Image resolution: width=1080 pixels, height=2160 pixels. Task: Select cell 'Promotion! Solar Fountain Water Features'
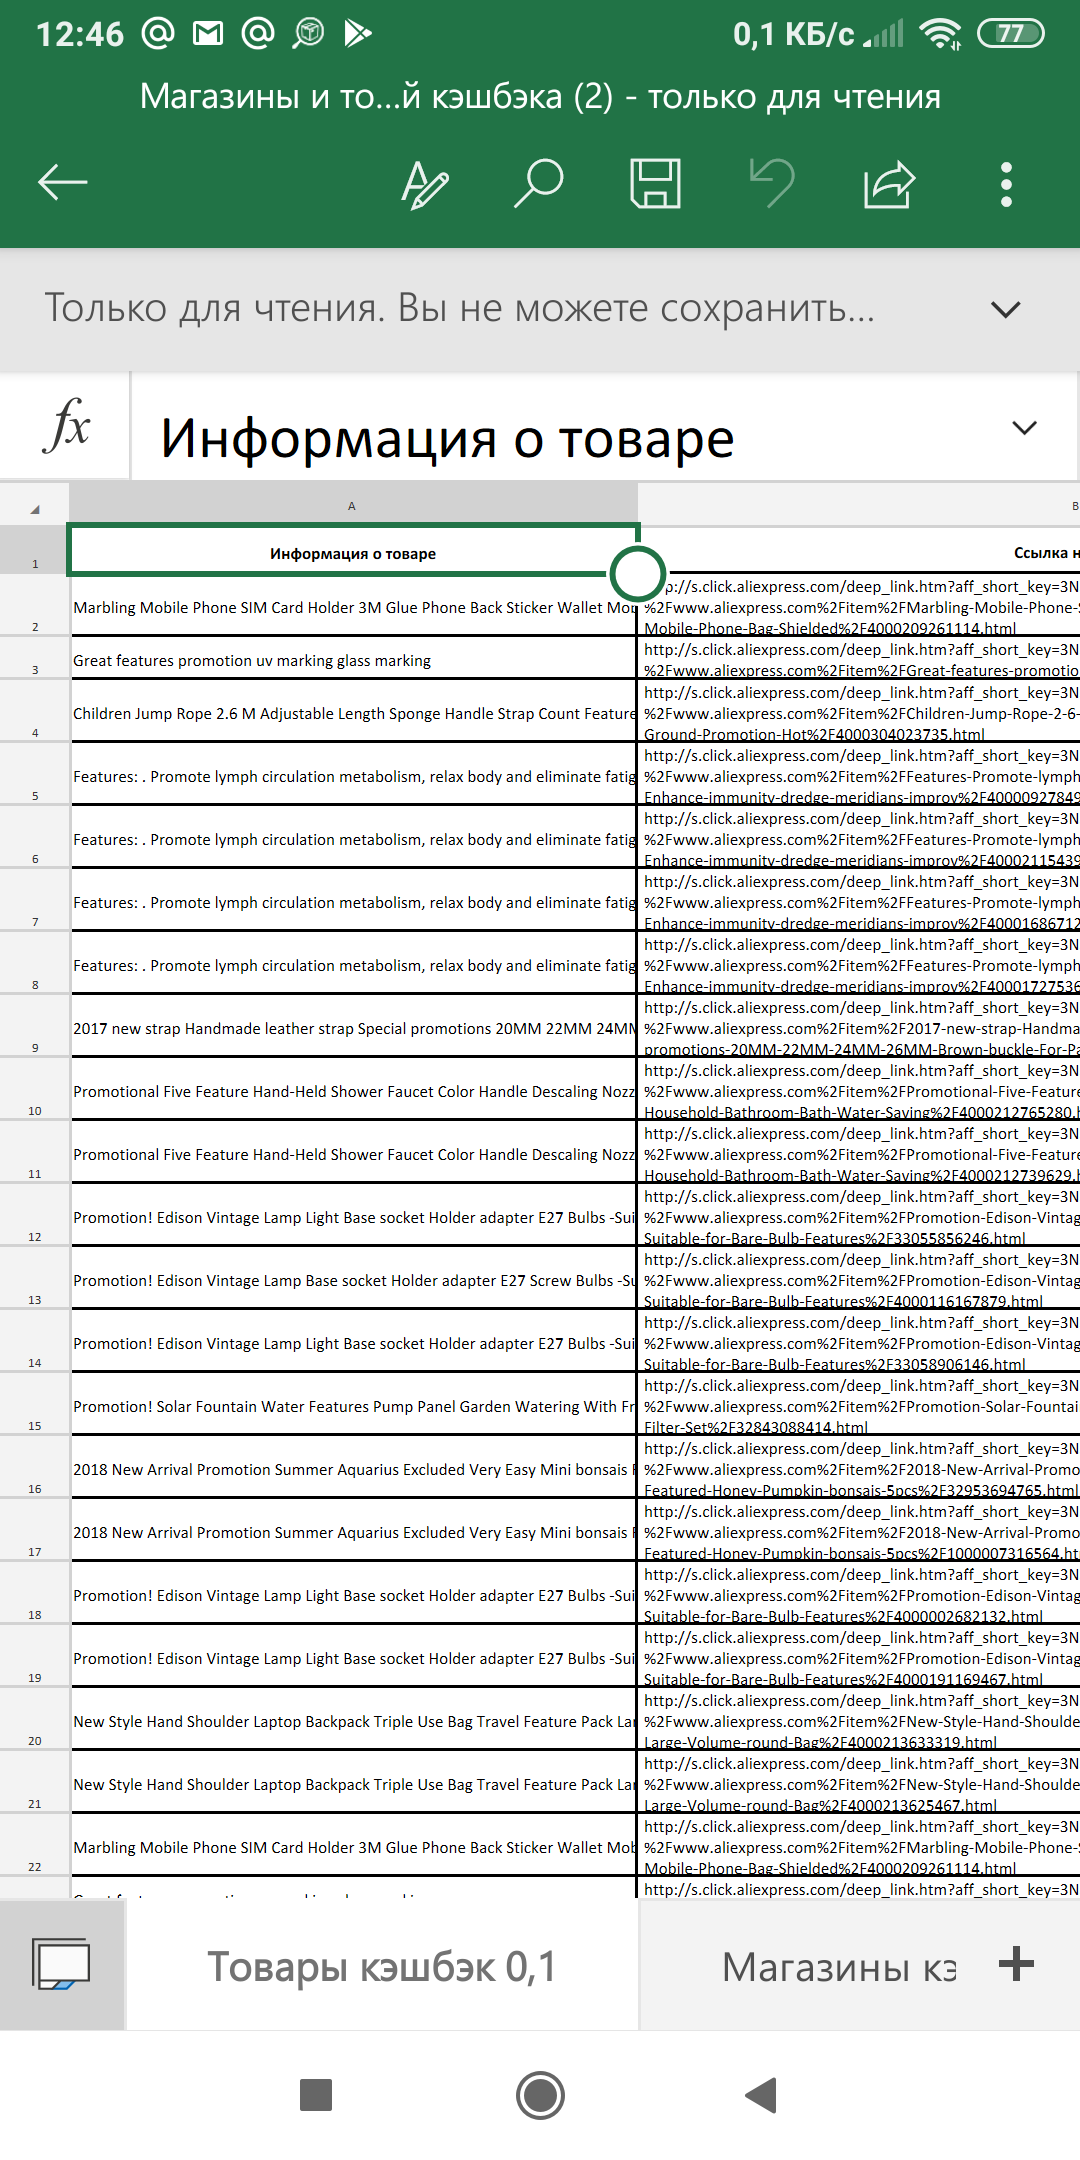click(x=353, y=1405)
